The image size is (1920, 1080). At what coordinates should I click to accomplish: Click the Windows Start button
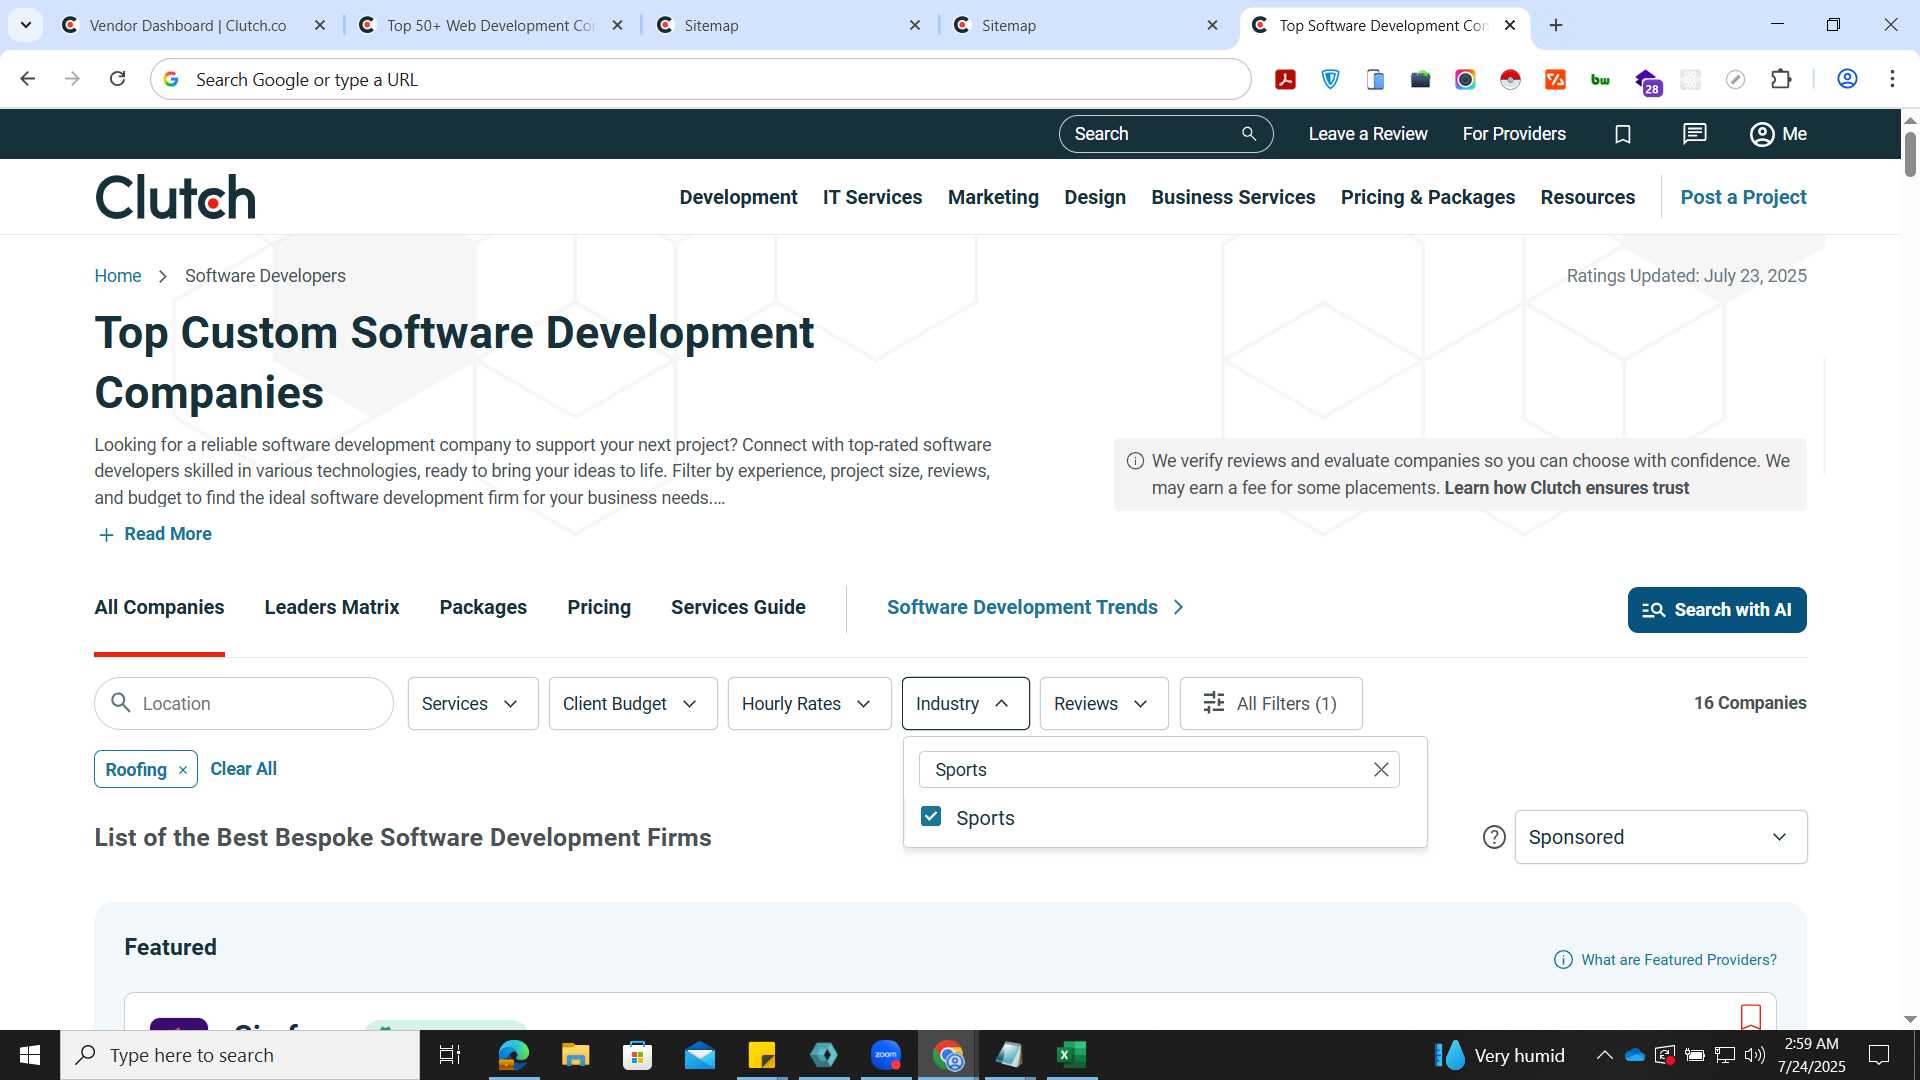30,1055
